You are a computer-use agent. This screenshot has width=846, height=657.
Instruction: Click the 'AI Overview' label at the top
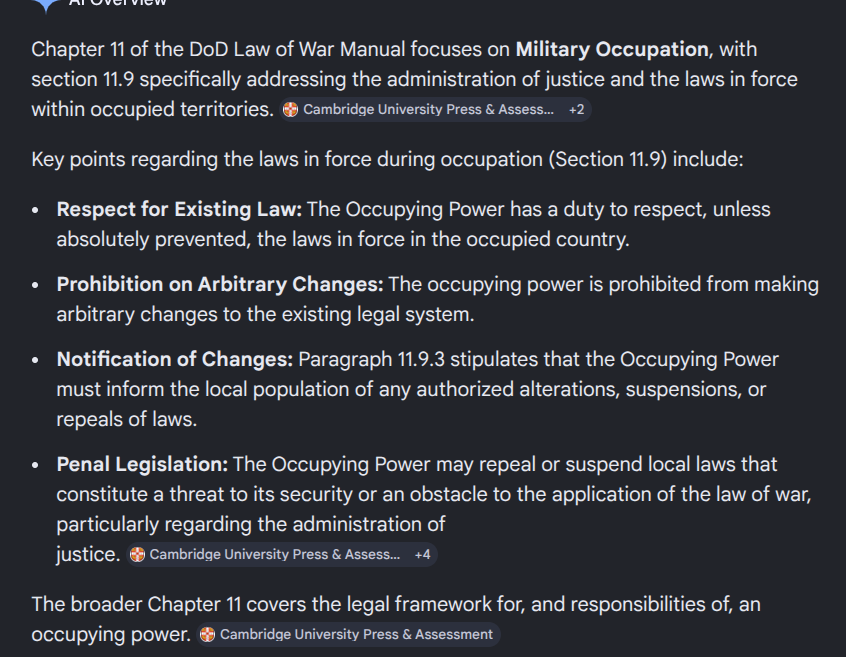tap(118, 3)
